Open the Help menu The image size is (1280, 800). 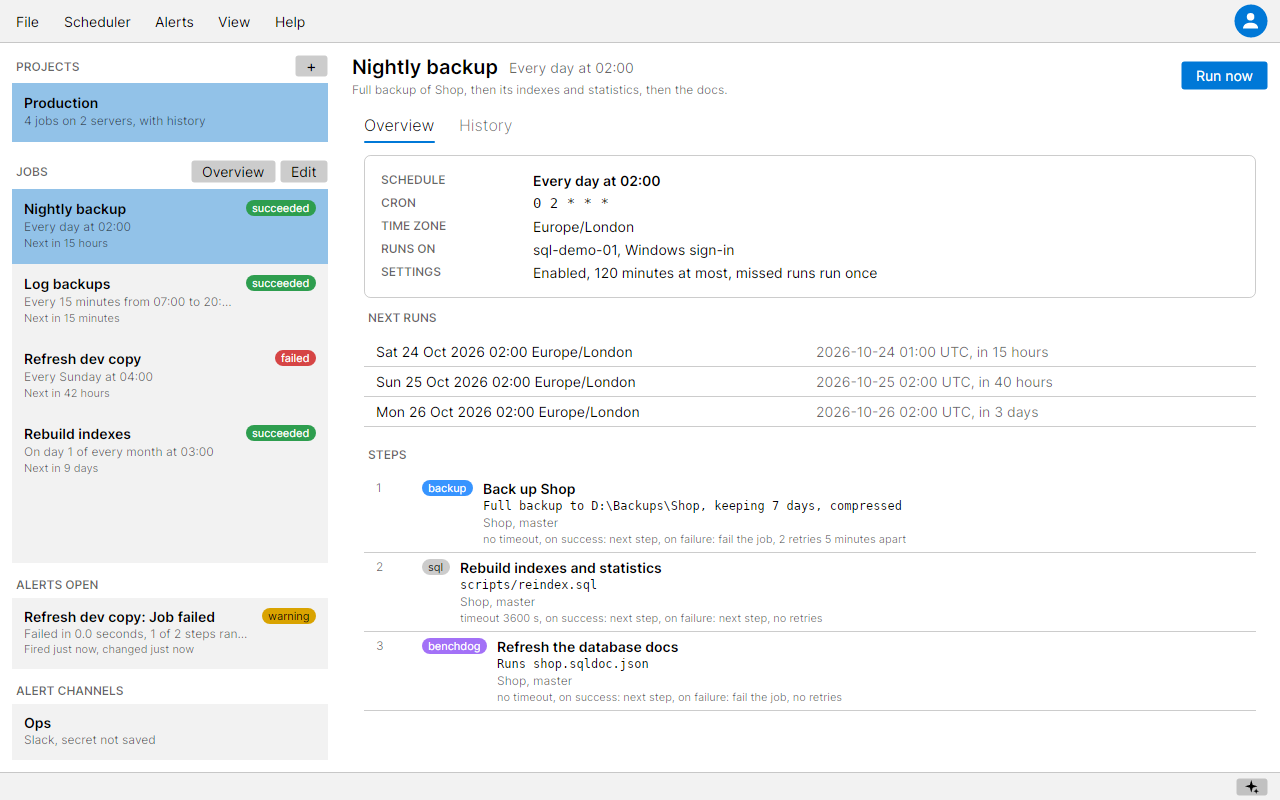point(290,22)
